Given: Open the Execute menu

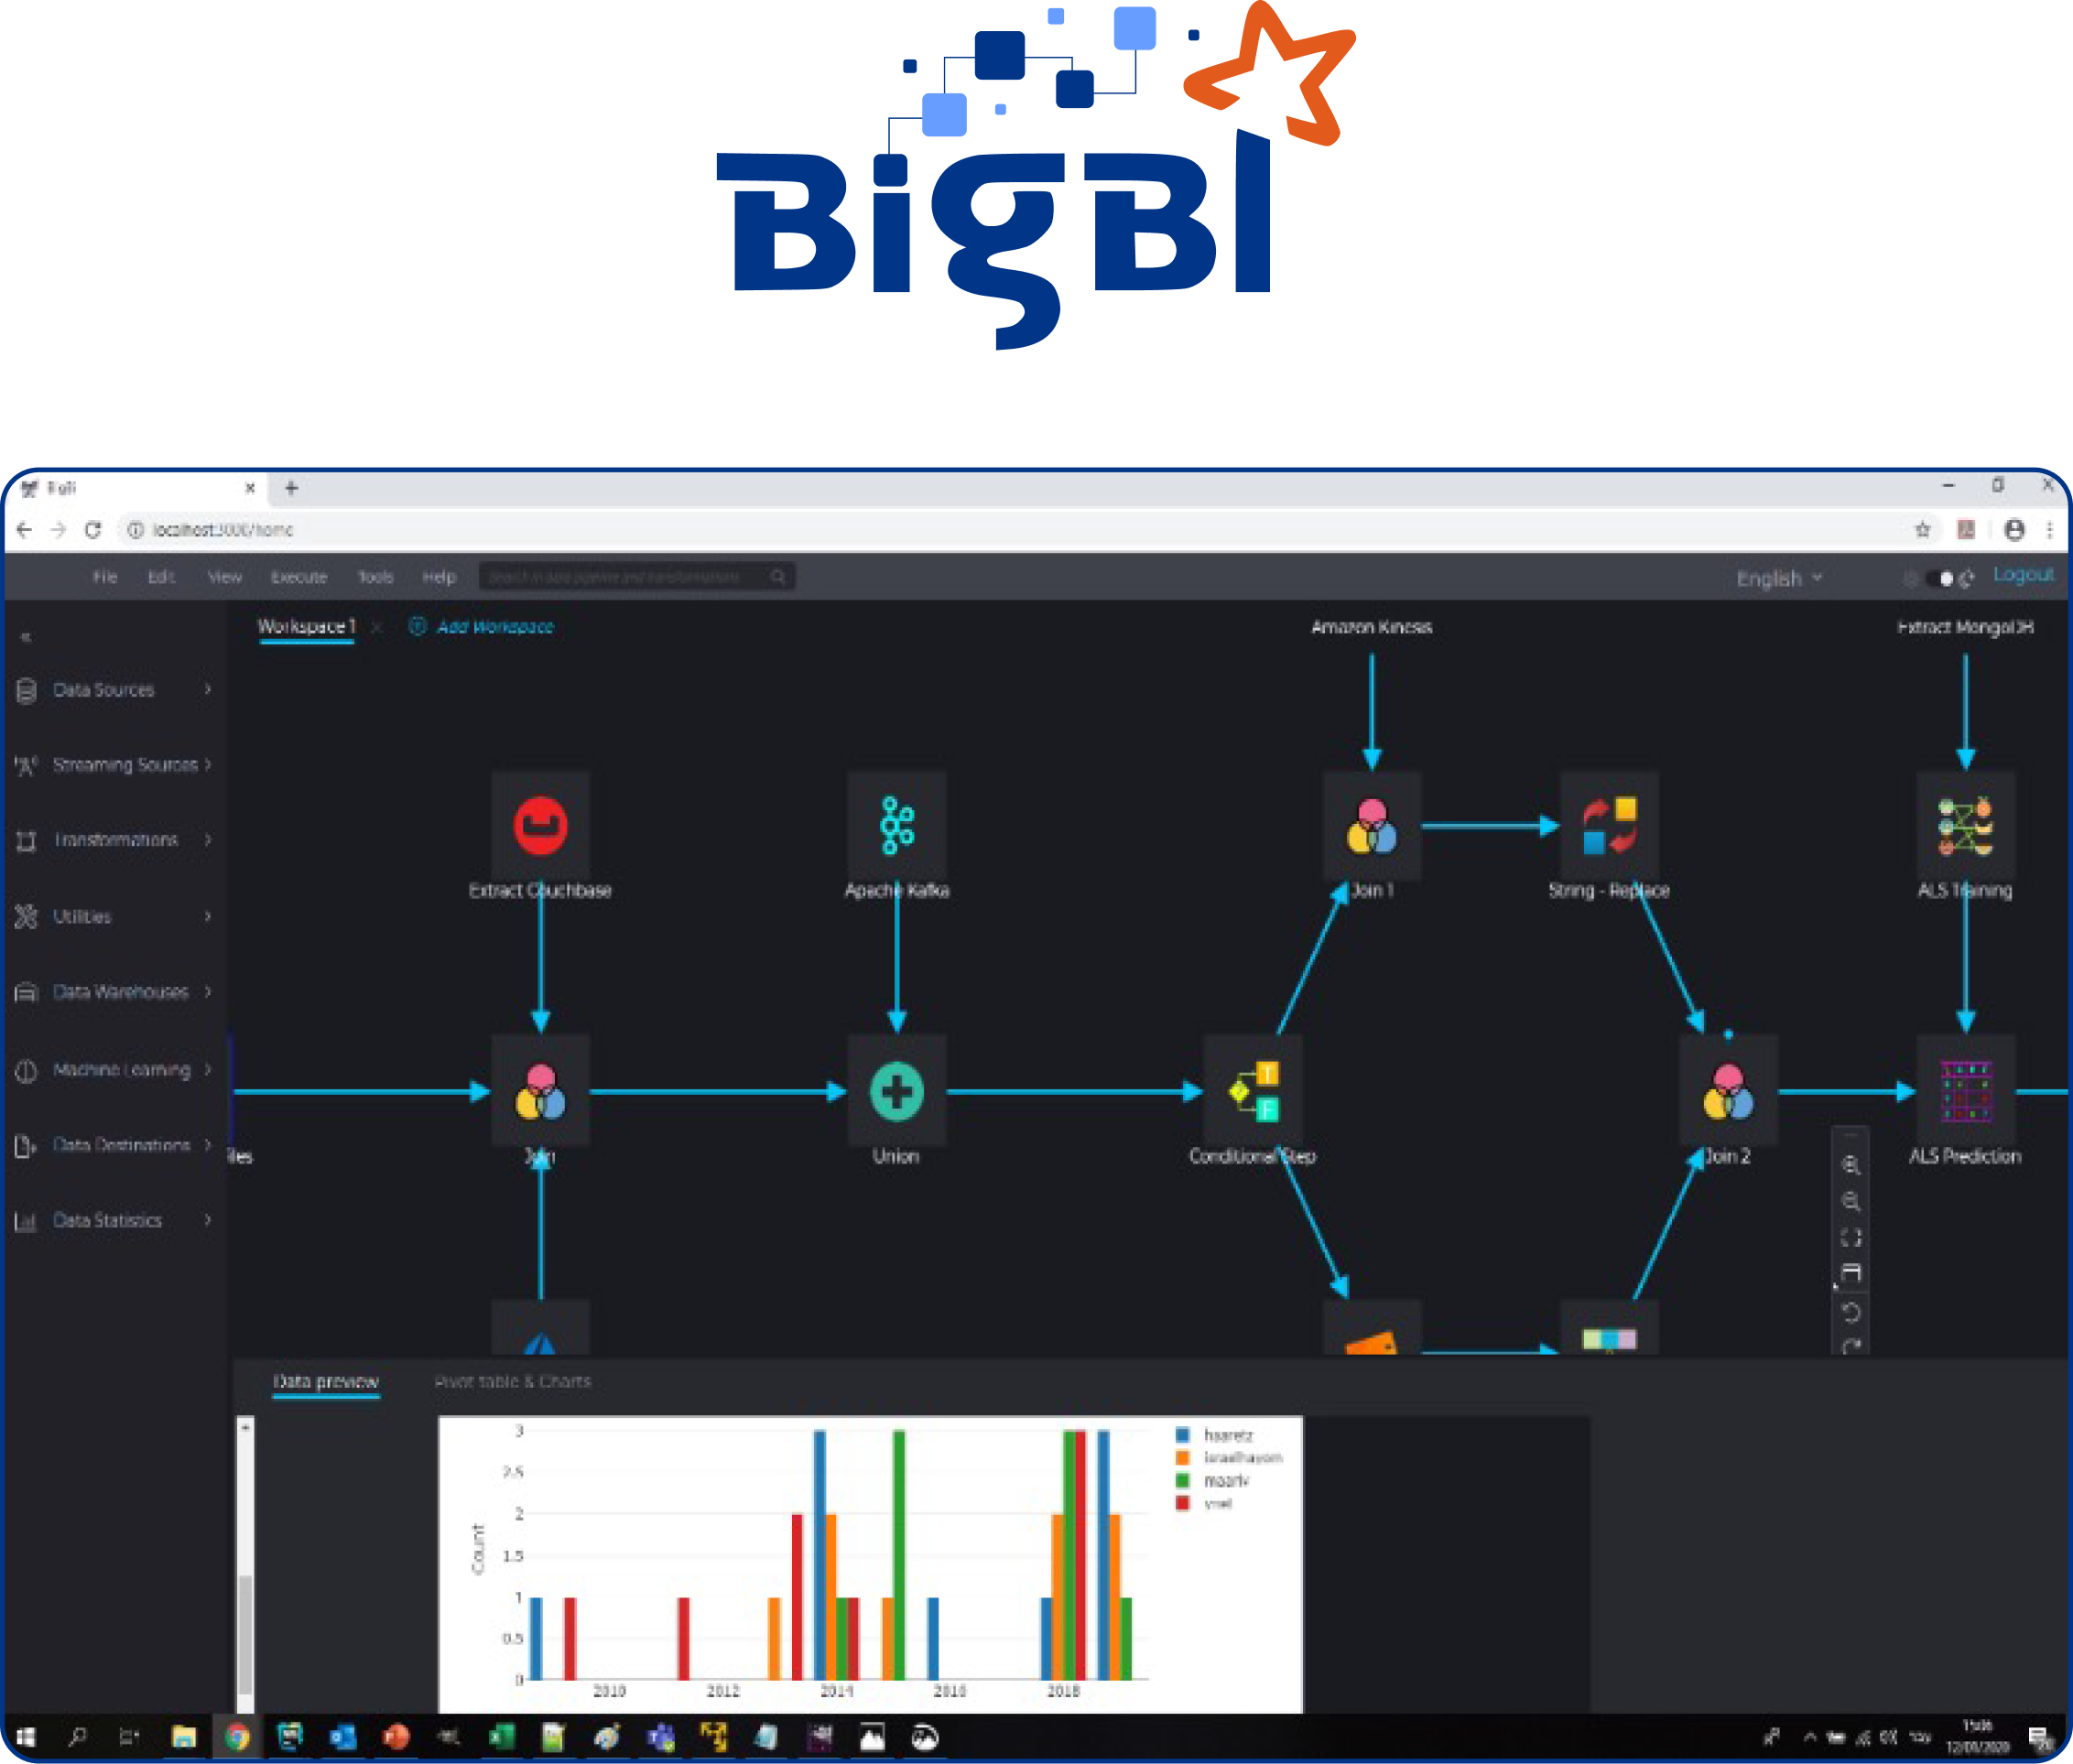Looking at the screenshot, I should [299, 577].
